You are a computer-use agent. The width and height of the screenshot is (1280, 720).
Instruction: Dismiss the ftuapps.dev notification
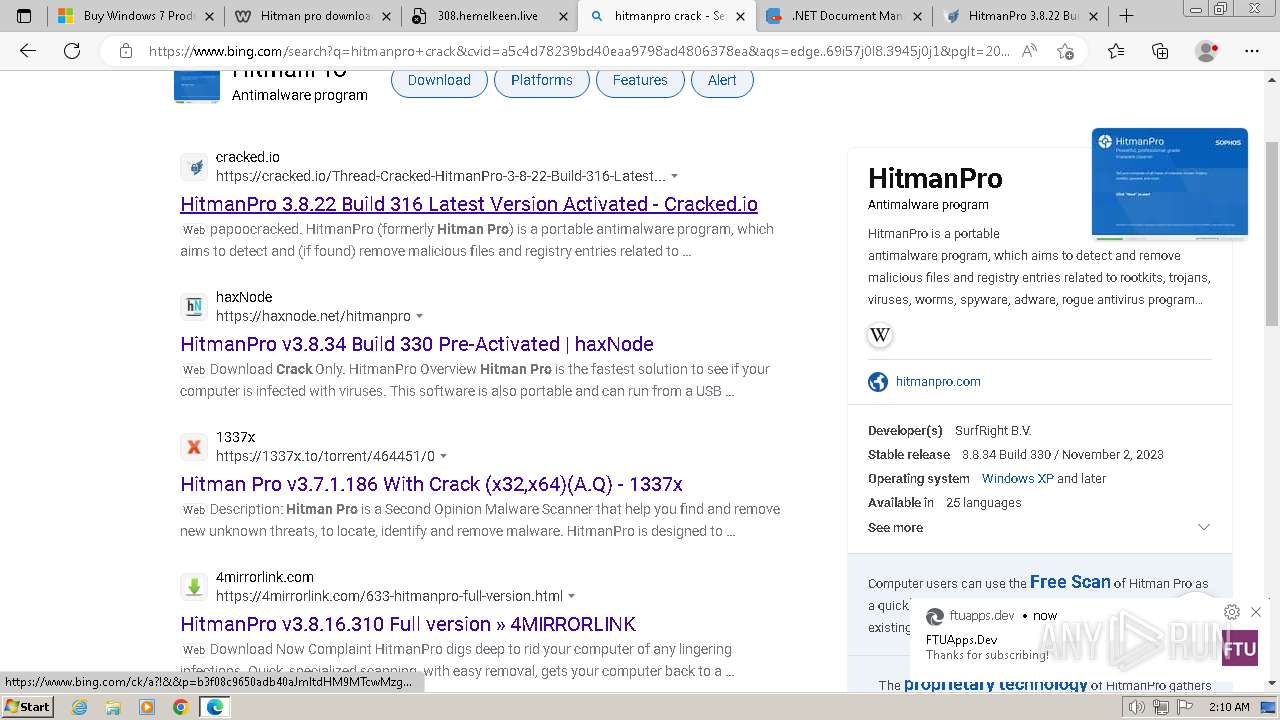(1256, 612)
